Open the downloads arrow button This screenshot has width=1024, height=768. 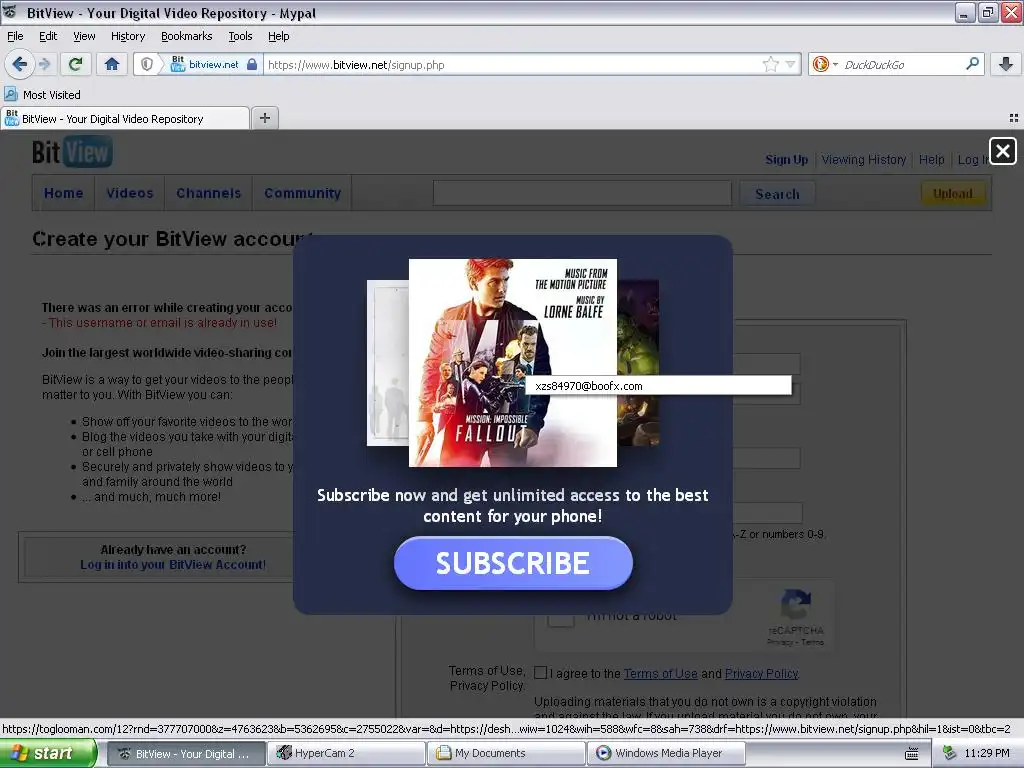pos(1006,64)
